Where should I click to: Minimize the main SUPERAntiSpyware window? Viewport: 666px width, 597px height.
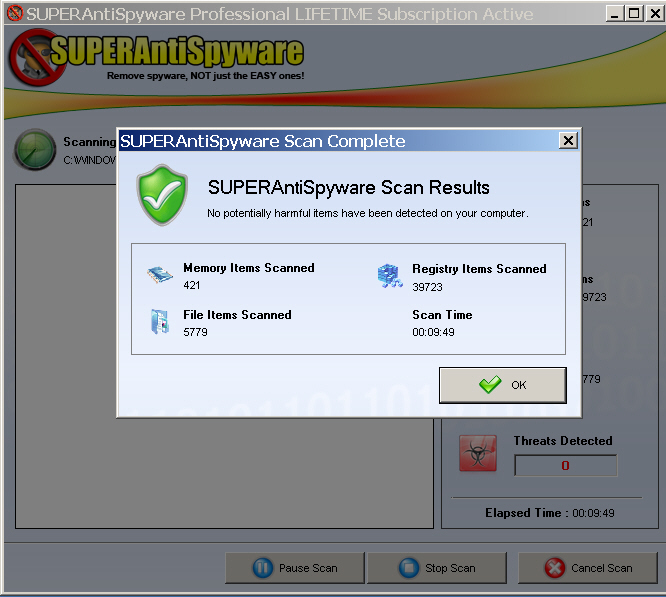tap(615, 14)
